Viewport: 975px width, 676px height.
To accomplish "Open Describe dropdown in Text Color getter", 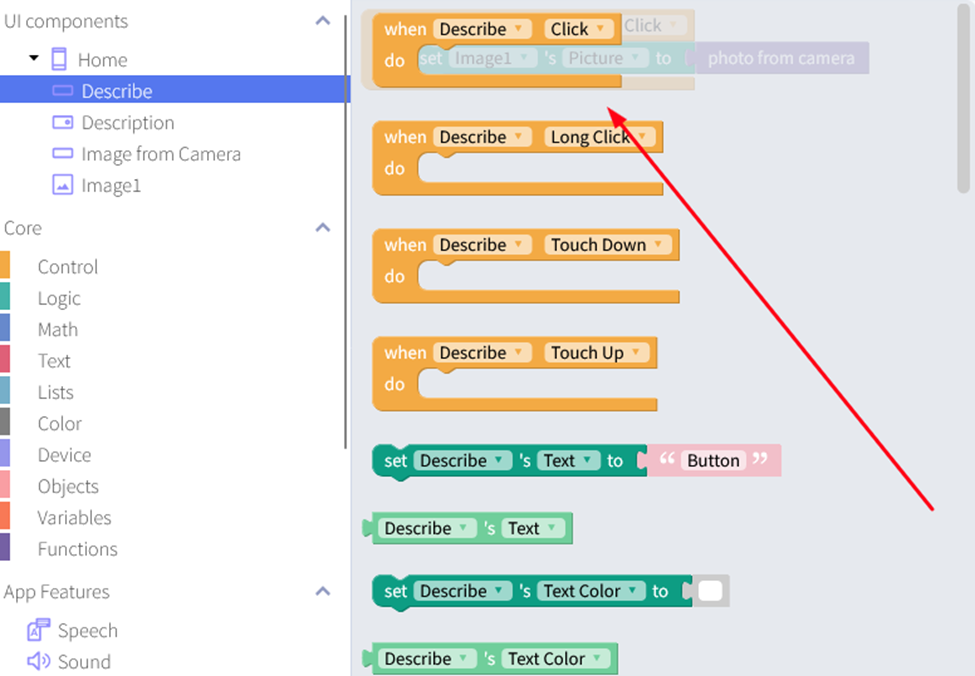I will click(x=426, y=658).
